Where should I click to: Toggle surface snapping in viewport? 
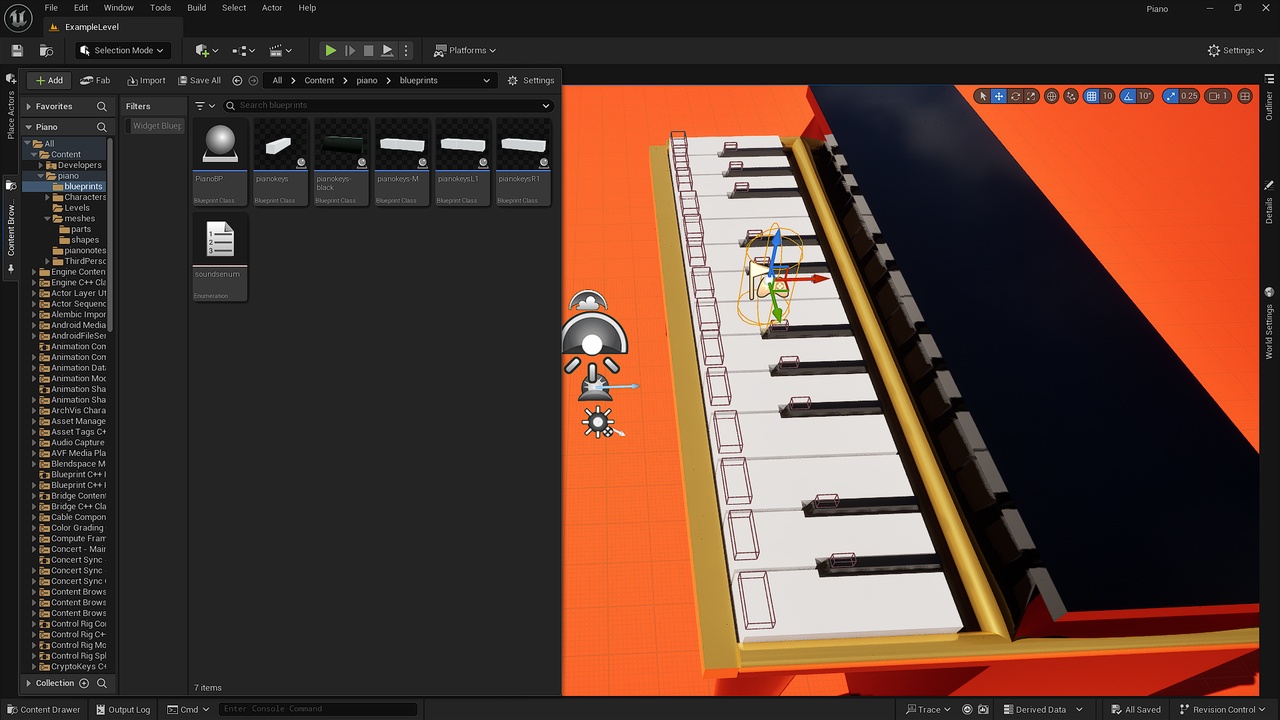point(1072,96)
